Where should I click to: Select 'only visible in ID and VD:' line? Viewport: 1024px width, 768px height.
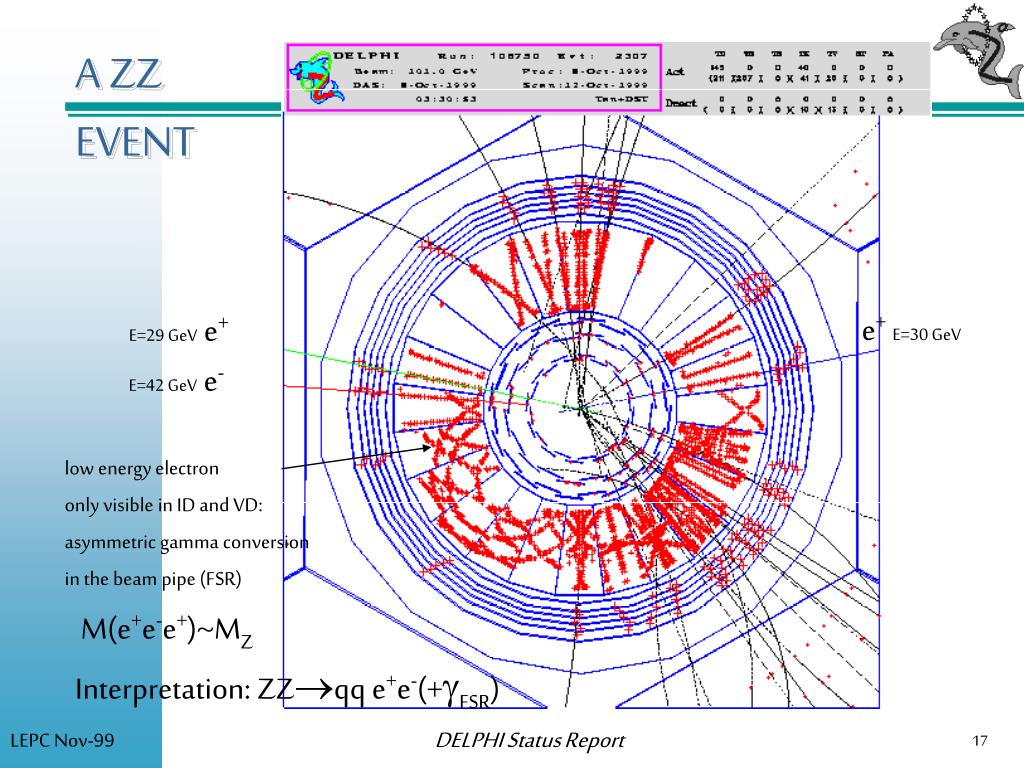tap(163, 505)
